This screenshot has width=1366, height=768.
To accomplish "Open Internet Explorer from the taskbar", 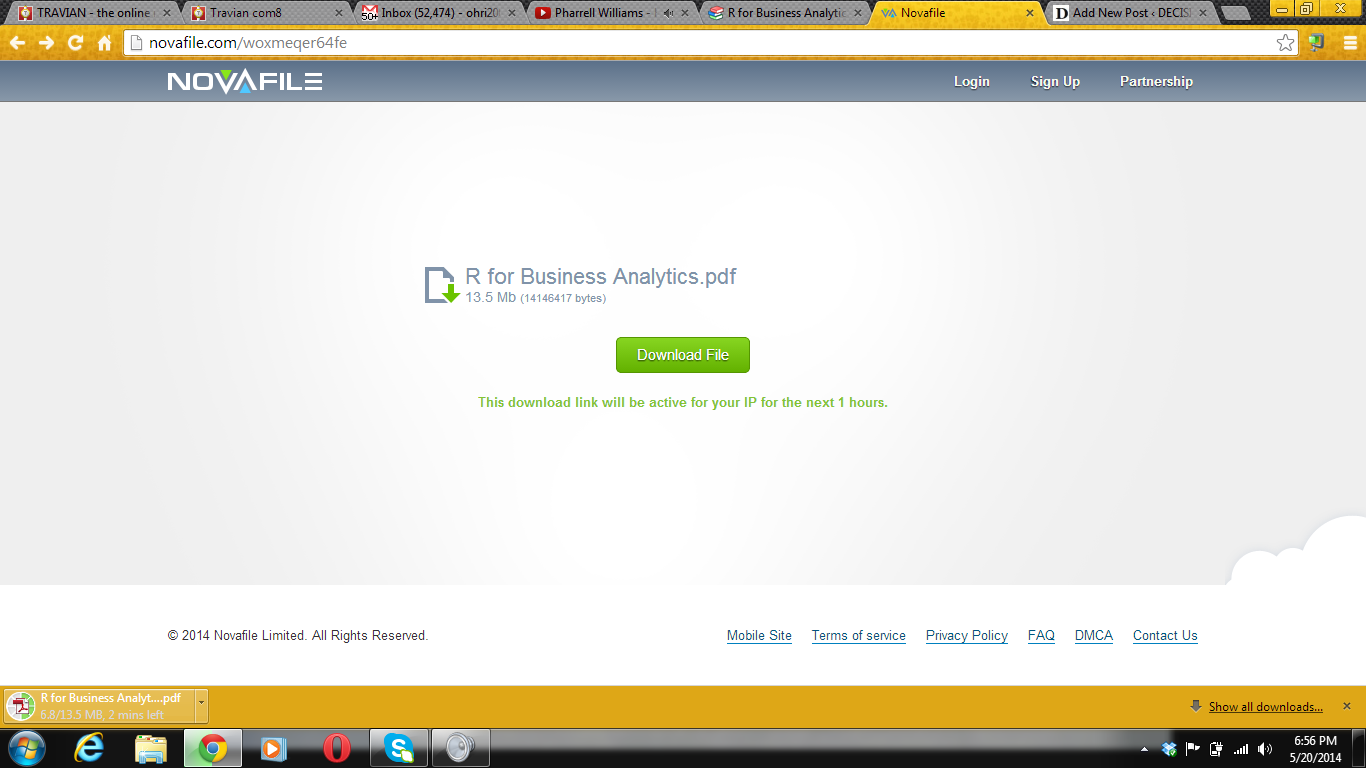I will [x=90, y=748].
